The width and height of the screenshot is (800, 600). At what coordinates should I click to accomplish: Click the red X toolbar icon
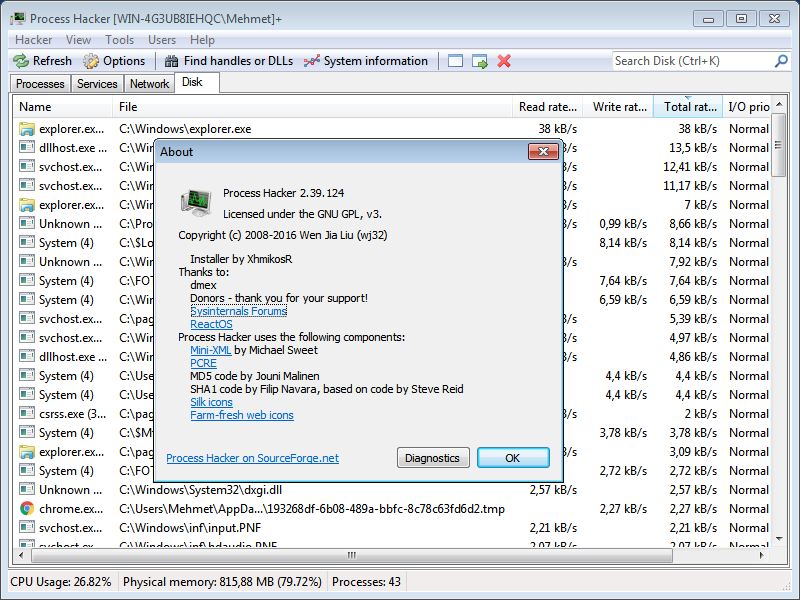click(x=504, y=61)
